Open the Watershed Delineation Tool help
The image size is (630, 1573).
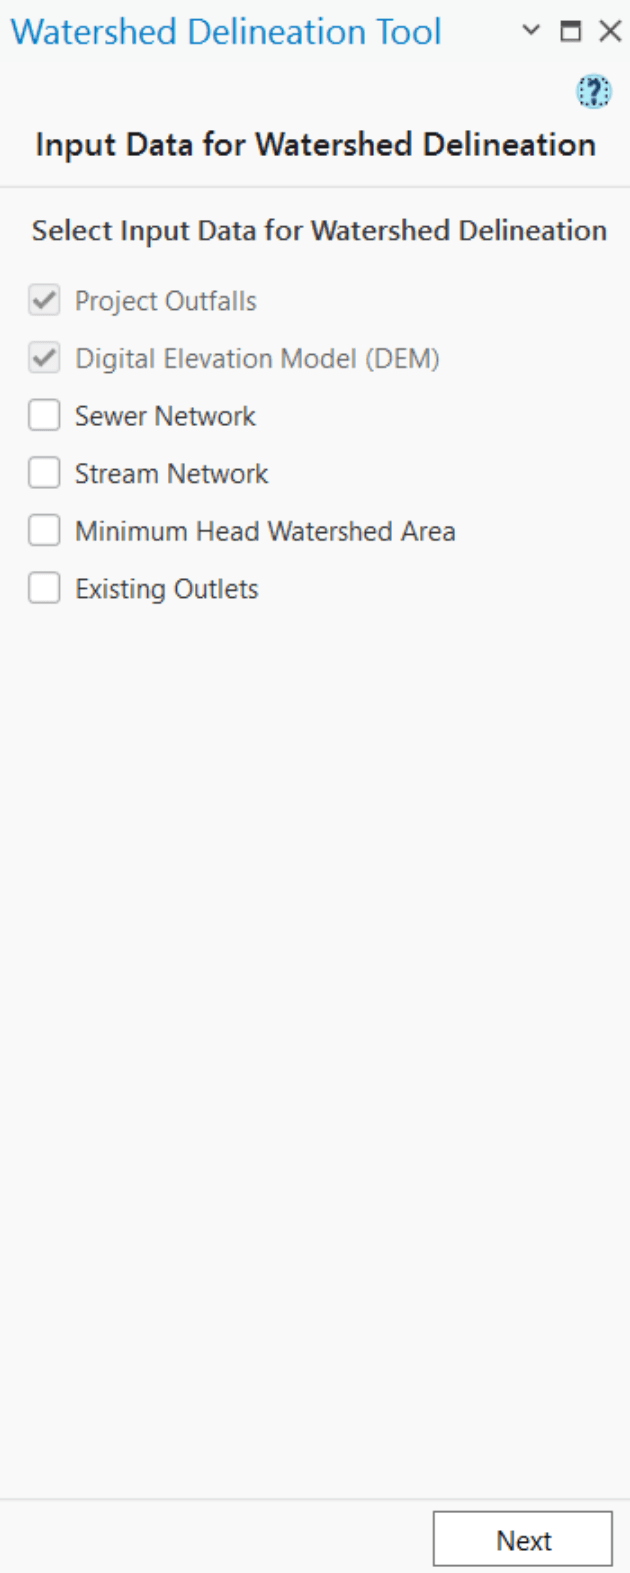tap(593, 91)
